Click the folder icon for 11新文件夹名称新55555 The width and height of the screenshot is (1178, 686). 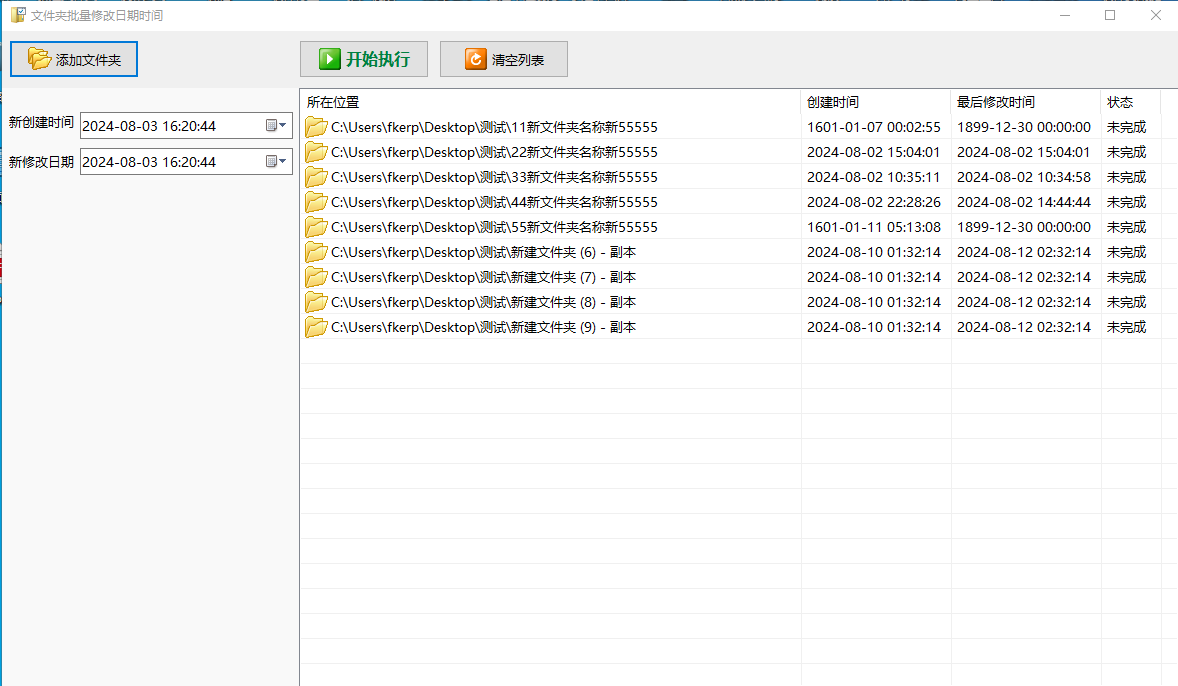(316, 127)
